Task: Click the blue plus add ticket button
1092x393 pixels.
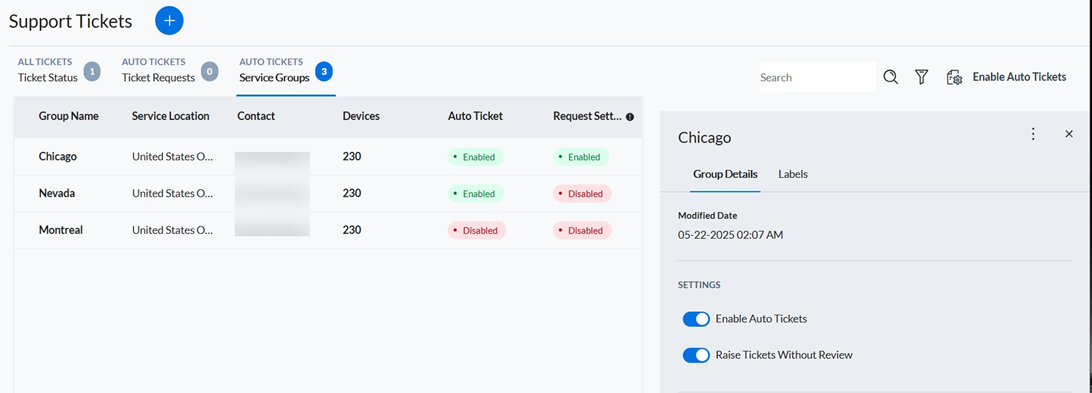Action: (x=169, y=21)
